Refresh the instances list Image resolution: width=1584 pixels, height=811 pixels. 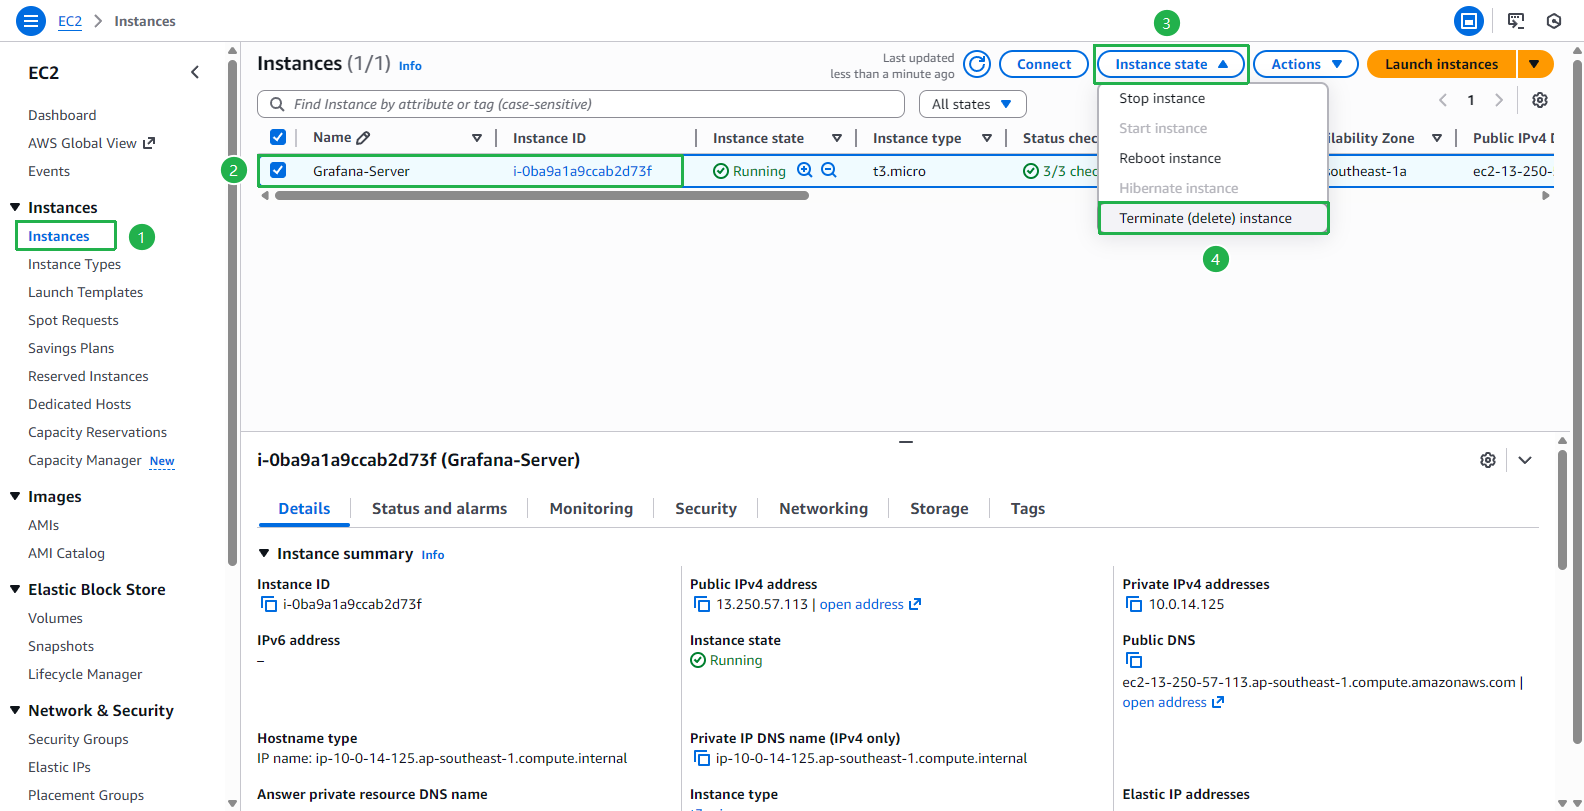point(977,64)
